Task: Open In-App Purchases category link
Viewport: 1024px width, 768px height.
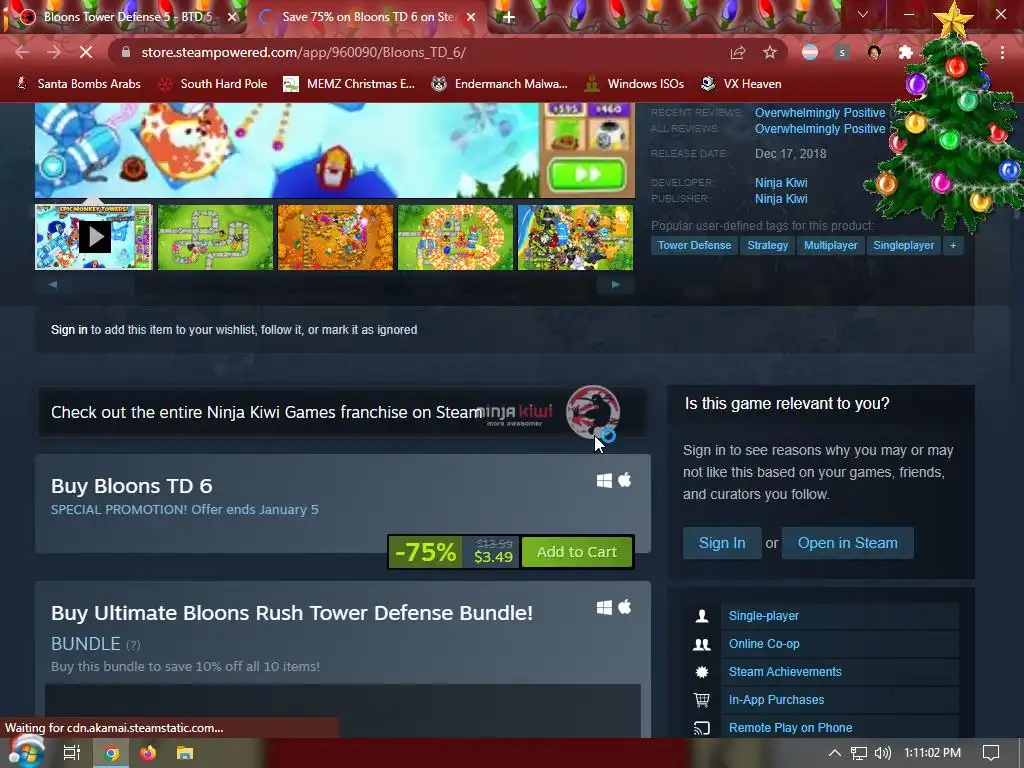Action: [776, 700]
